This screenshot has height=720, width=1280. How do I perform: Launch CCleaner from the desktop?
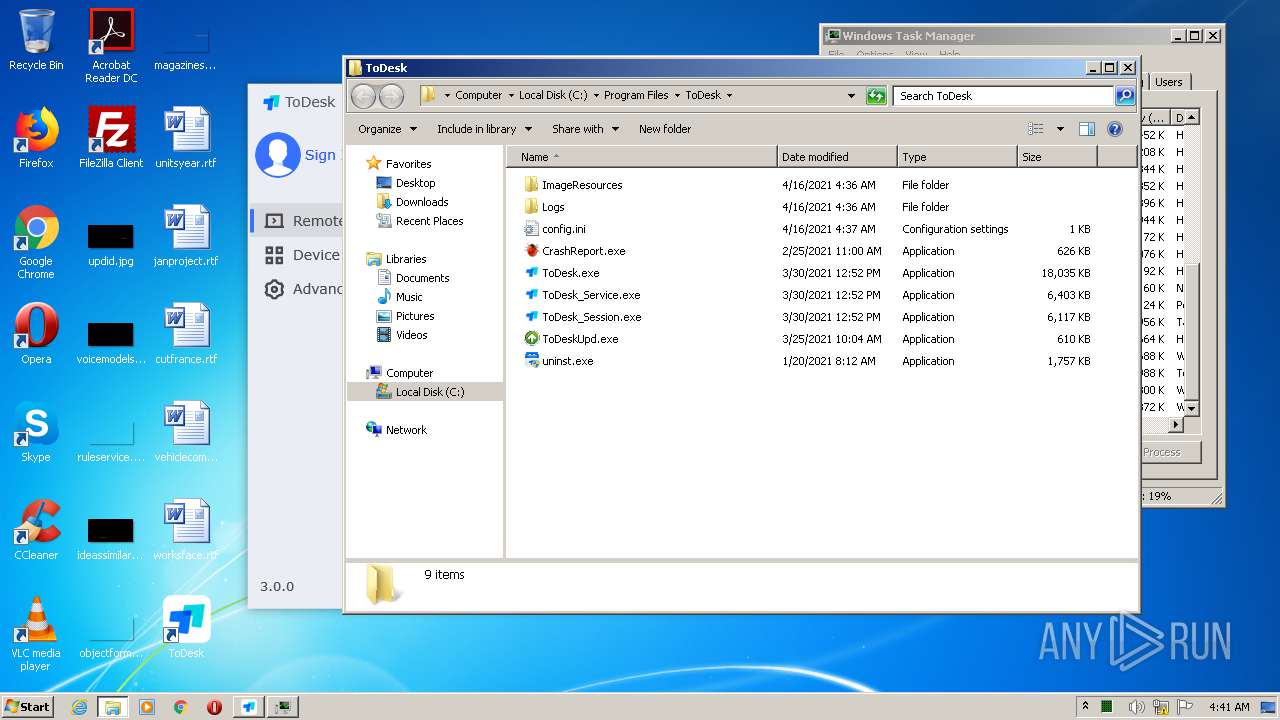click(36, 530)
